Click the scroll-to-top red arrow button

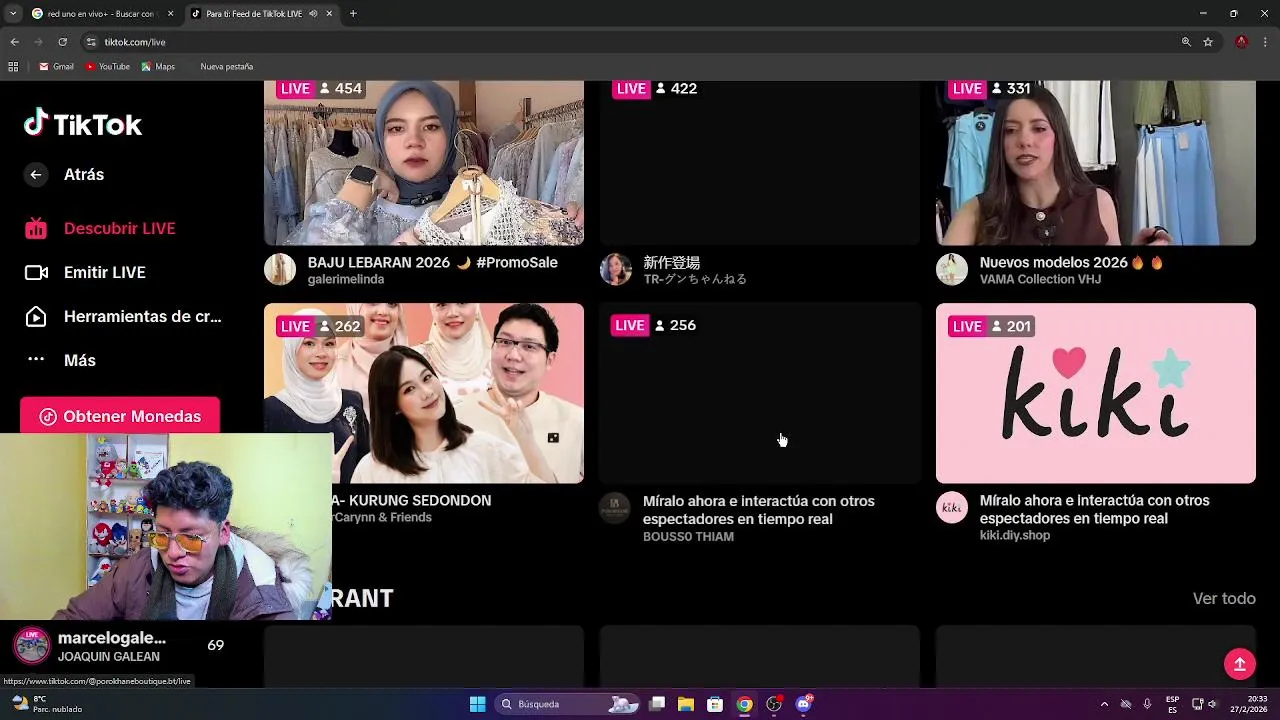pos(1240,664)
